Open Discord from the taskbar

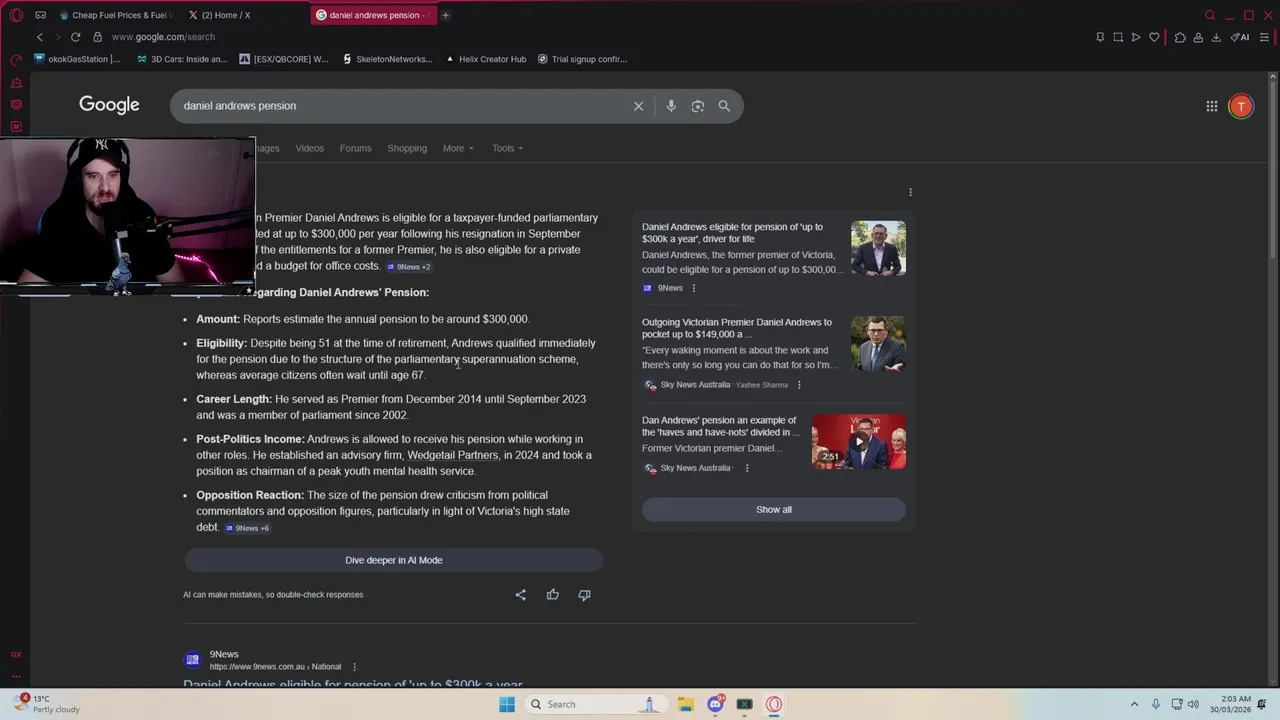715,704
